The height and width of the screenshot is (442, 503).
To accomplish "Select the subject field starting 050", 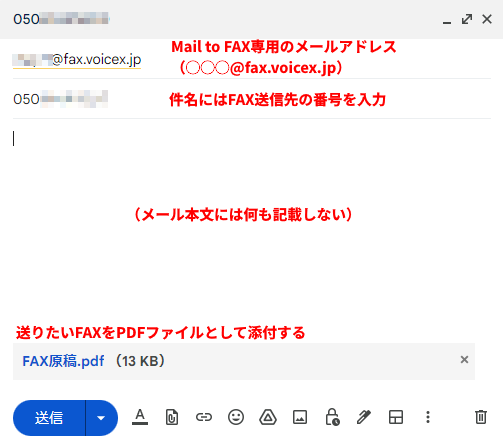I will (252, 99).
